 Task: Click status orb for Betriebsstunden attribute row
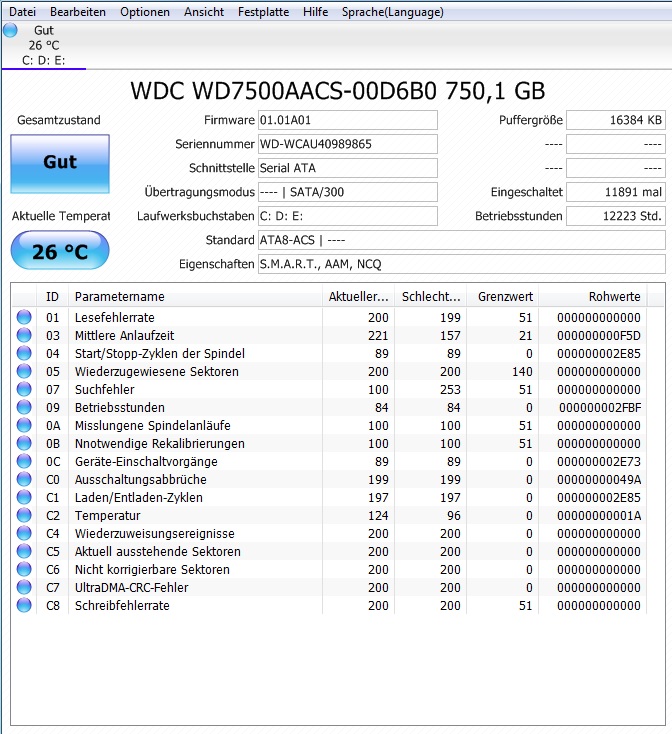24,407
